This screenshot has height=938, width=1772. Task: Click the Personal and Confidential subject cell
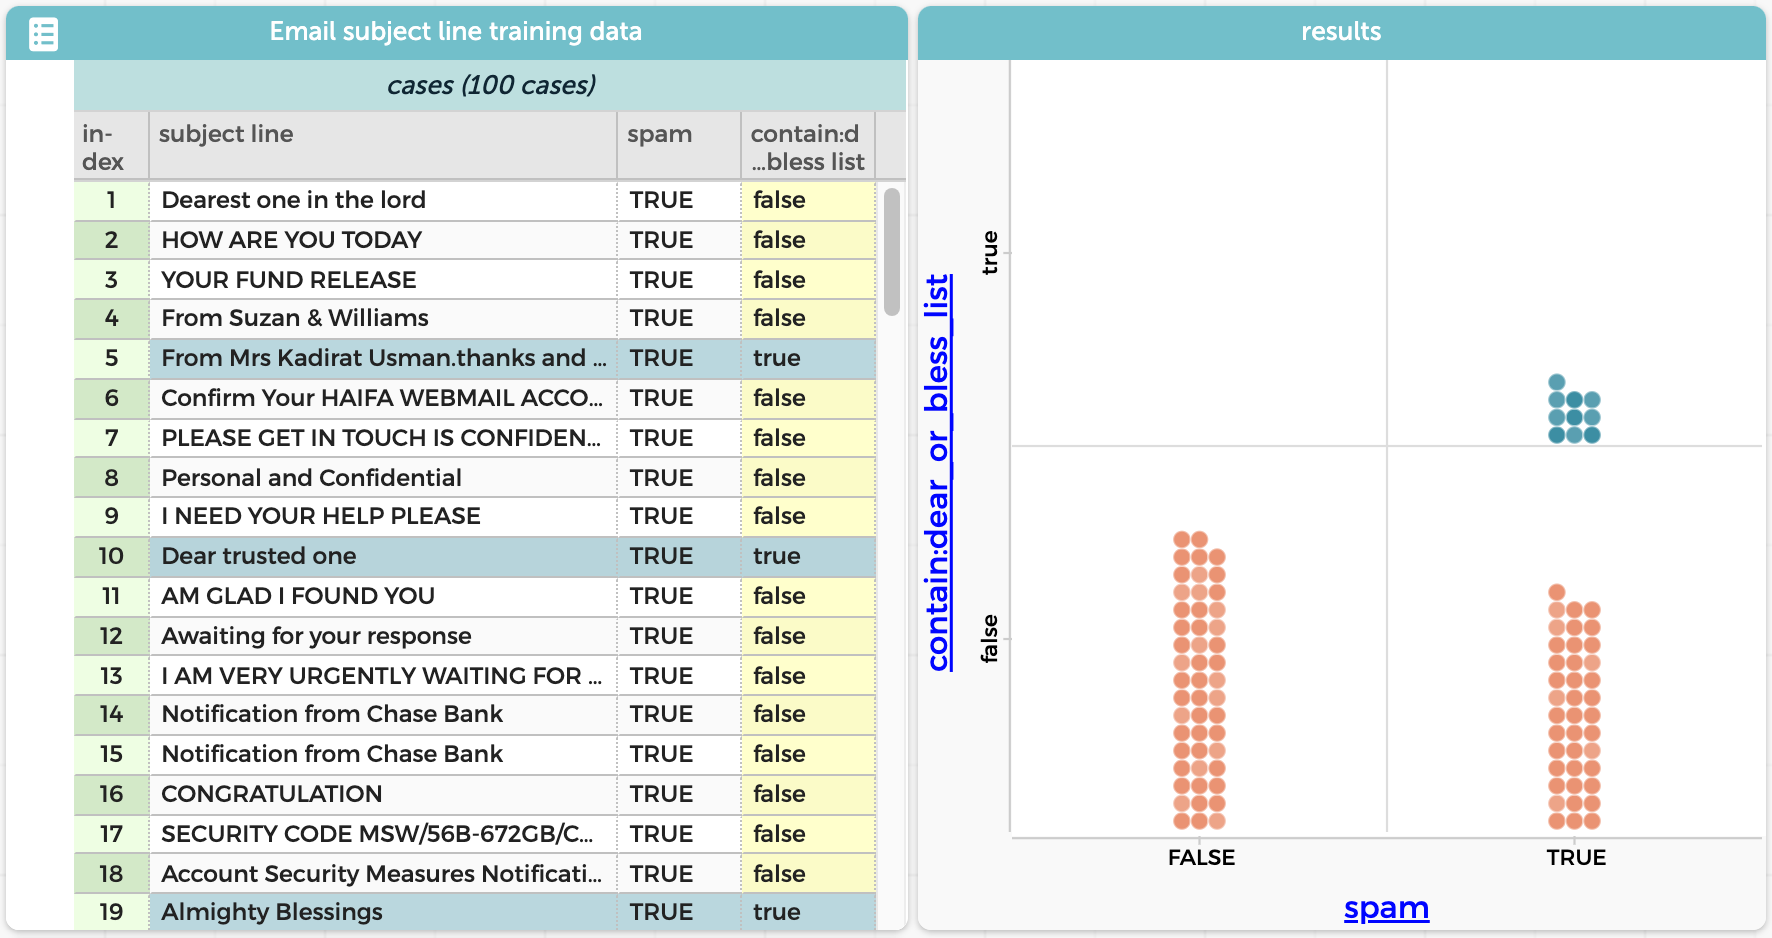coord(311,478)
